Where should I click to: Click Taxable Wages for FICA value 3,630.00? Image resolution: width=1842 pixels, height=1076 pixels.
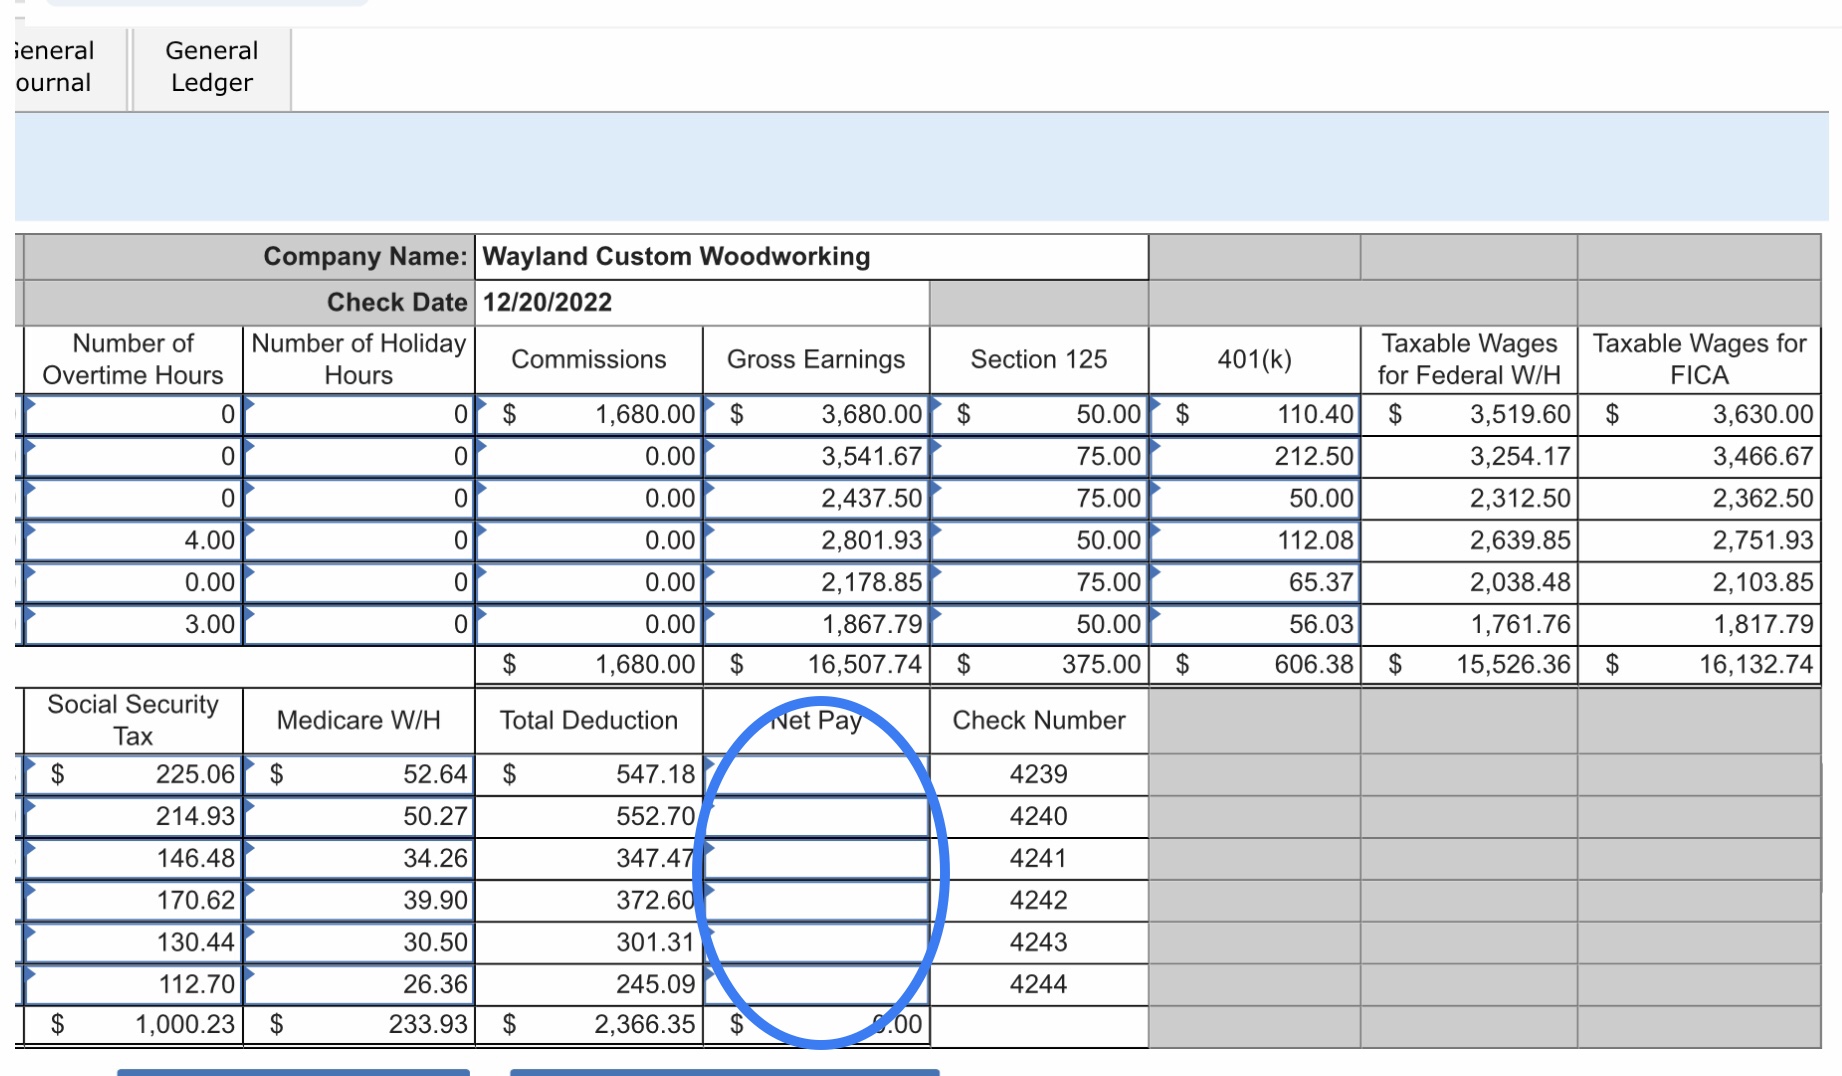[1699, 414]
